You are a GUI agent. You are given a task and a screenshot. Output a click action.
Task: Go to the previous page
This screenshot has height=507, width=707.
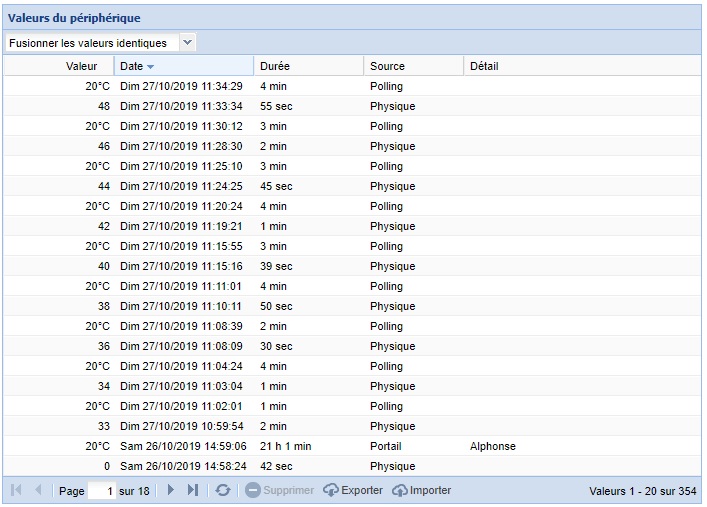38,490
